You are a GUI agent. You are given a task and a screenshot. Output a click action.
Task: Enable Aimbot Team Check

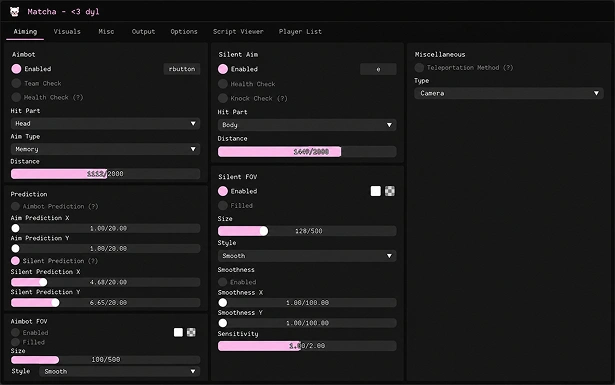tap(16, 84)
